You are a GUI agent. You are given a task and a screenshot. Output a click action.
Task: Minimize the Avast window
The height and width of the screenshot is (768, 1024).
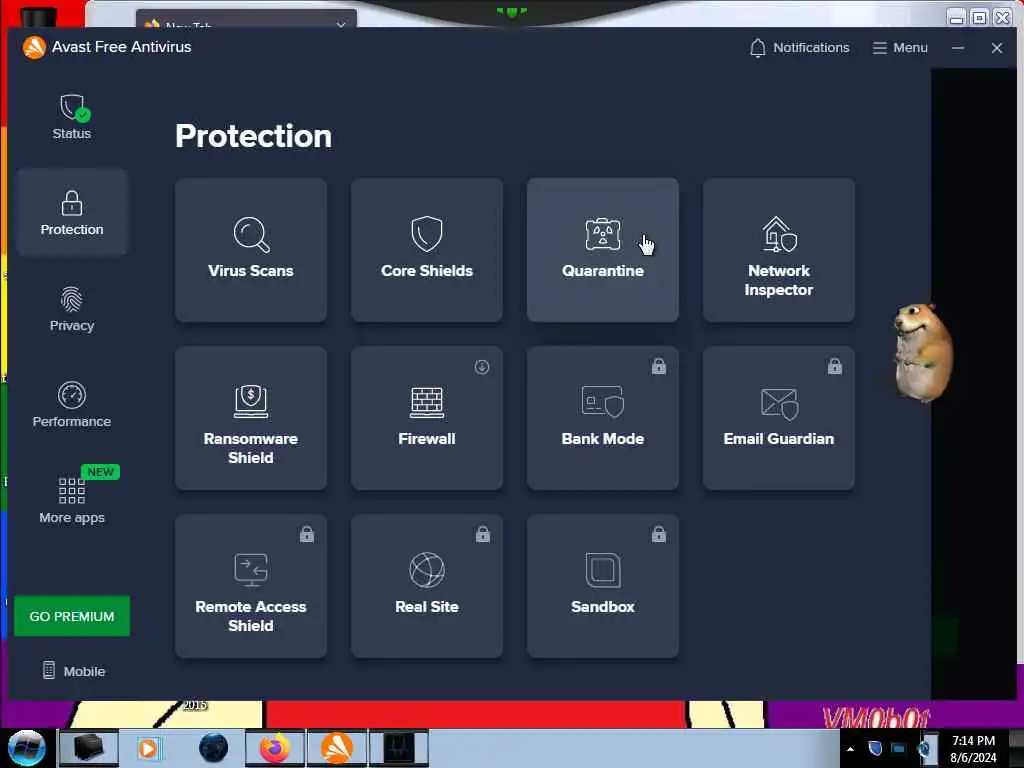tap(957, 48)
